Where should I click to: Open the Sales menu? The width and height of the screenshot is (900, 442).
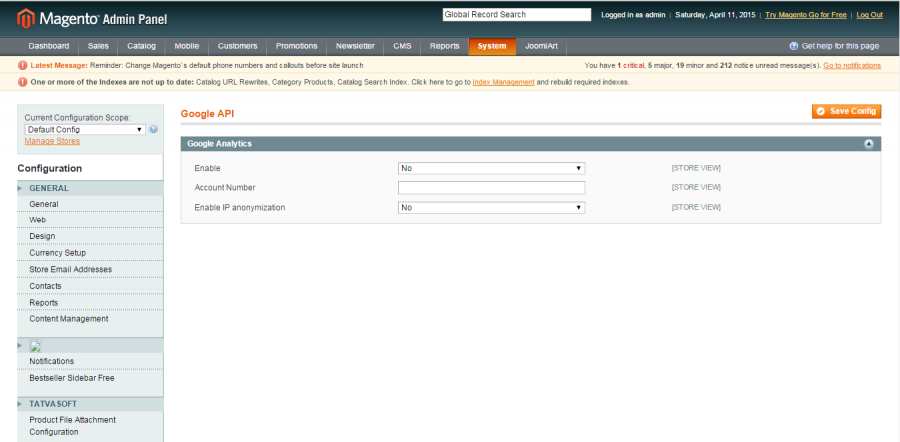point(98,46)
